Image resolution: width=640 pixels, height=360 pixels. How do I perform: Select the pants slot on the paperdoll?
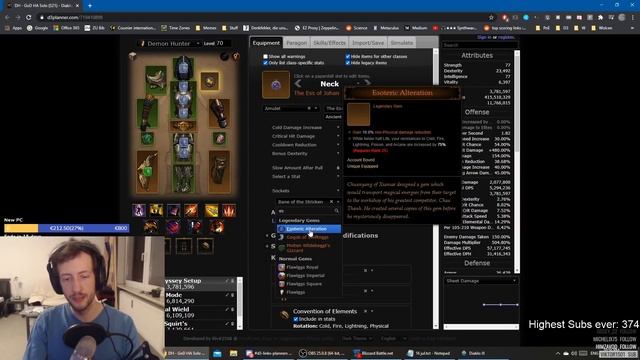[183, 148]
